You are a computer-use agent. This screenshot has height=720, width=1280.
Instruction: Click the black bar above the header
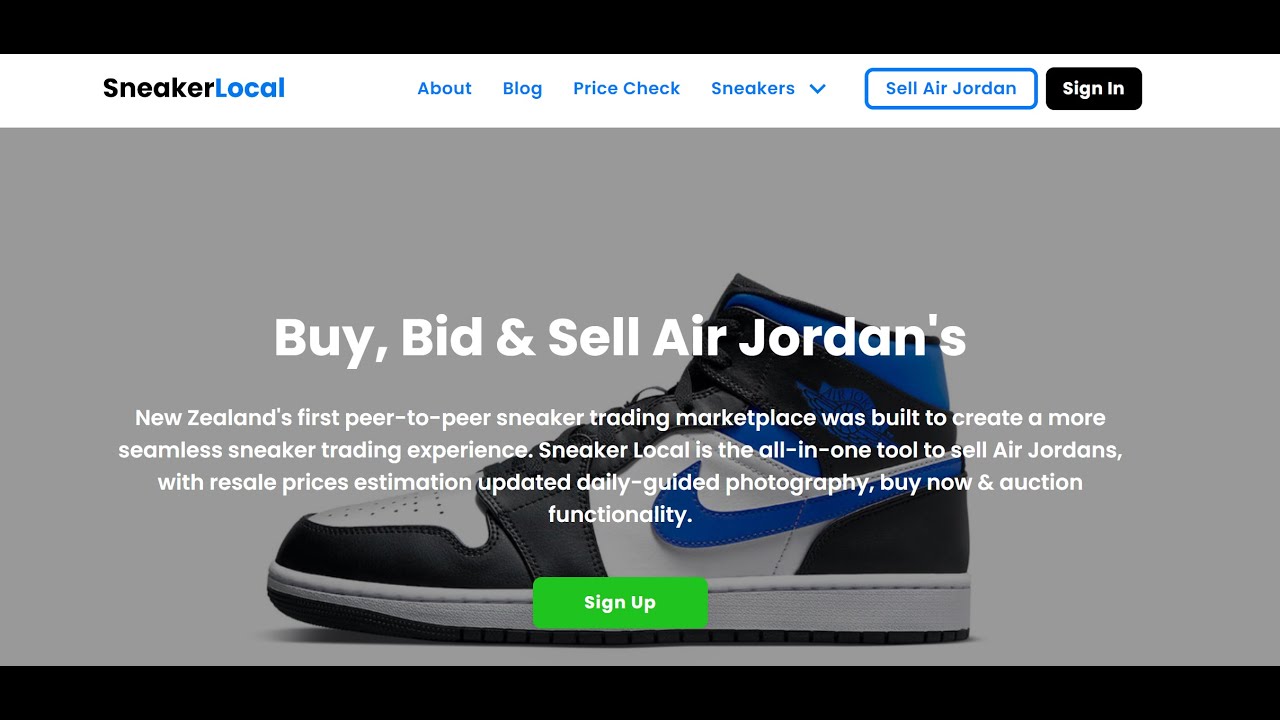[640, 27]
